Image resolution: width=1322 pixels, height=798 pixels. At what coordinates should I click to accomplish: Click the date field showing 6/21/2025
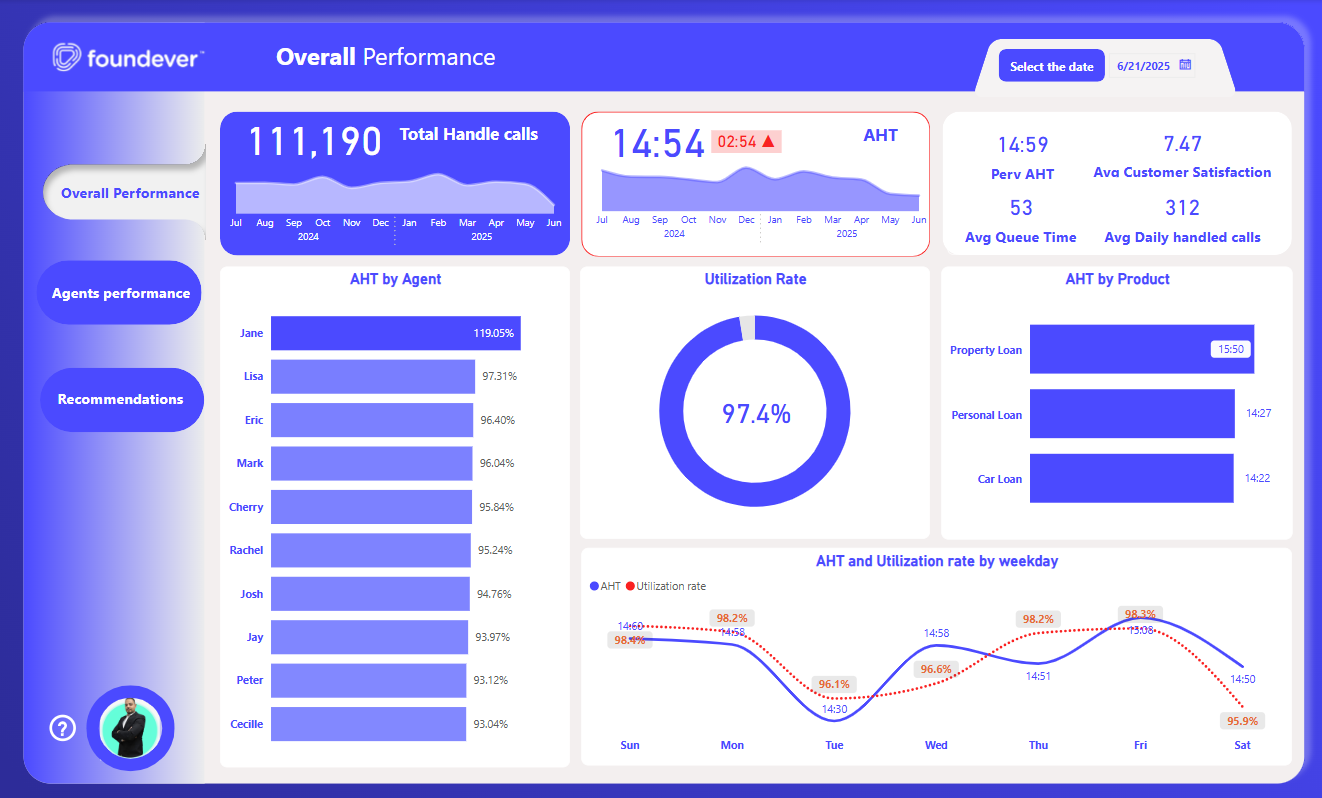[1143, 66]
